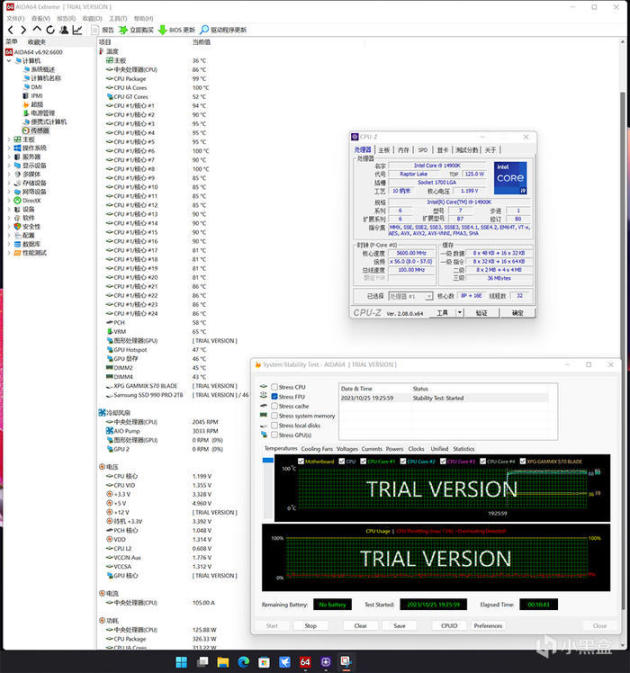The width and height of the screenshot is (630, 673).
Task: Switch to the SPD tab in CPU-Z
Action: (x=423, y=150)
